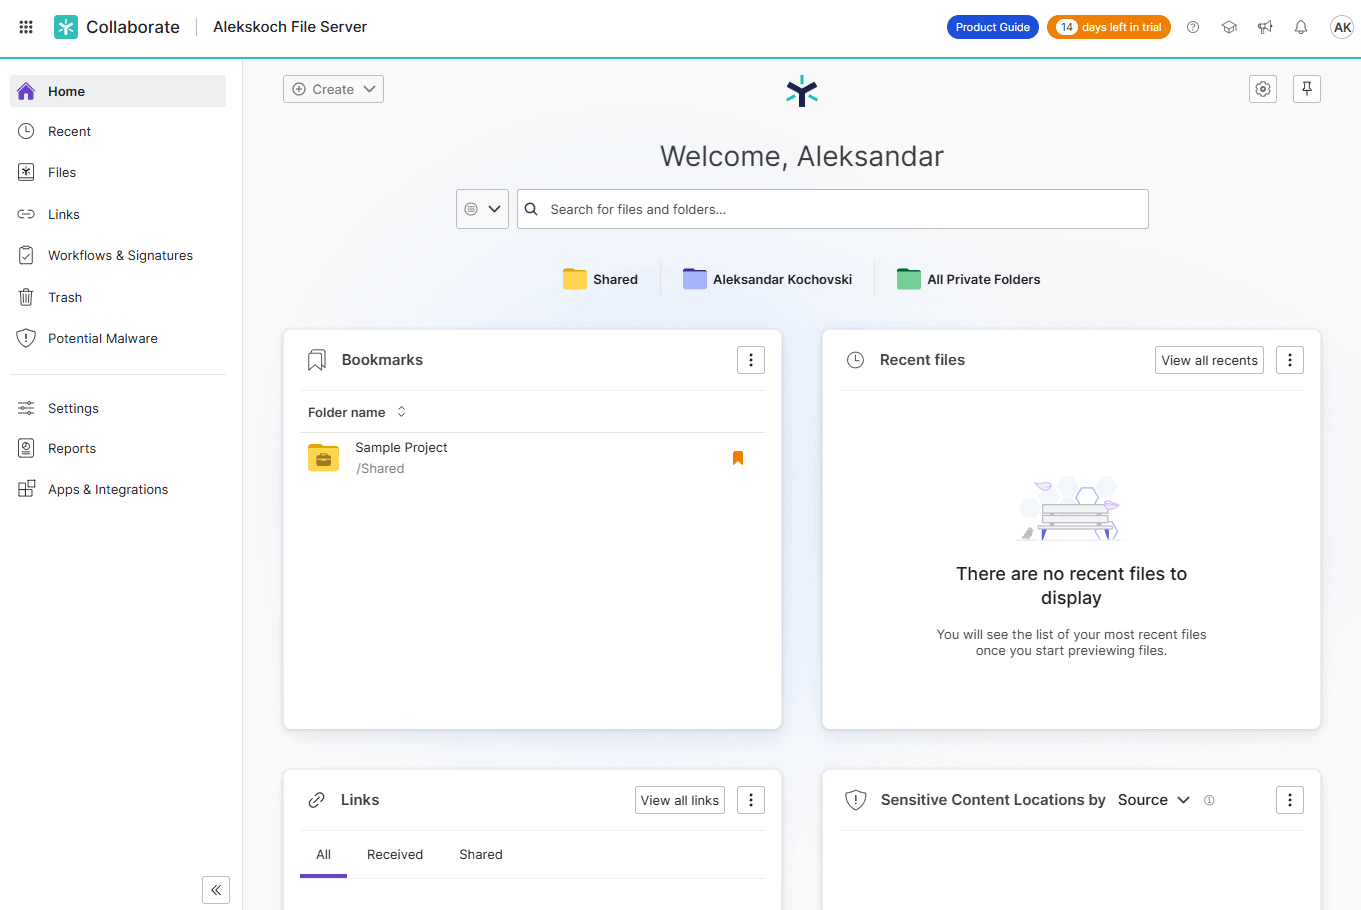
Task: Open Potential Malware section
Action: point(118,338)
